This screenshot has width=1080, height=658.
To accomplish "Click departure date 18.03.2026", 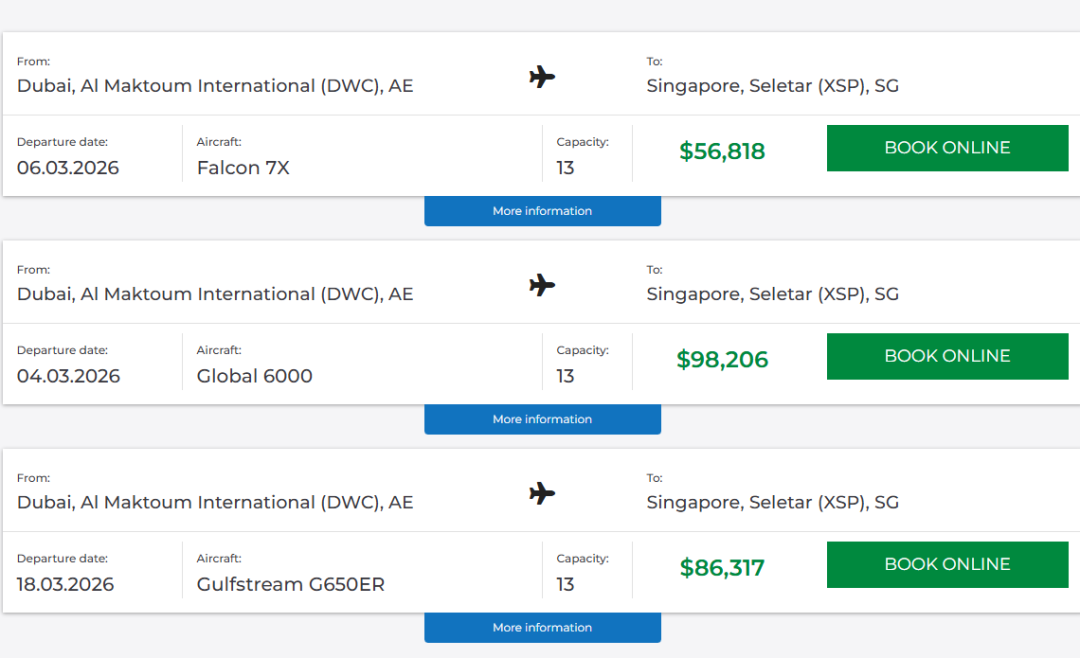I will [x=66, y=584].
